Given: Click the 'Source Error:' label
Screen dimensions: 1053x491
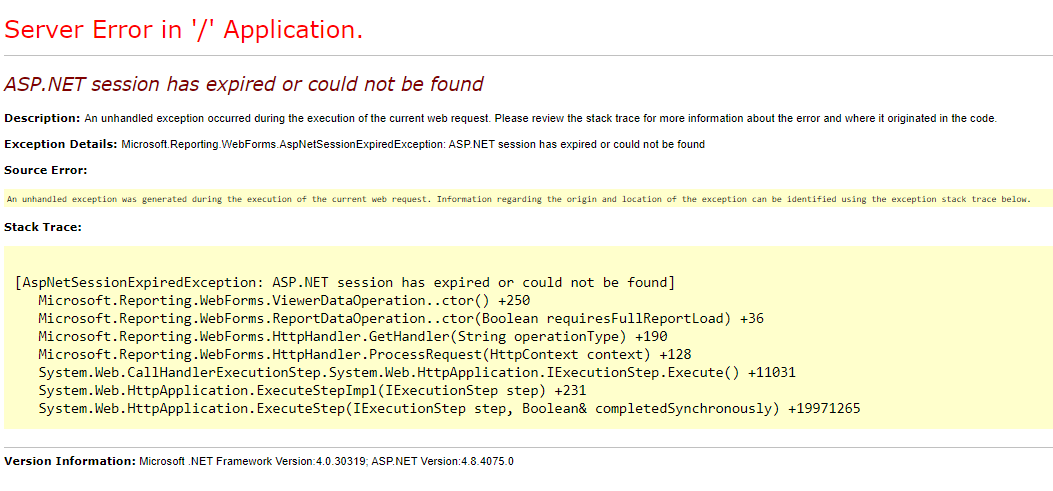Looking at the screenshot, I should coord(46,171).
